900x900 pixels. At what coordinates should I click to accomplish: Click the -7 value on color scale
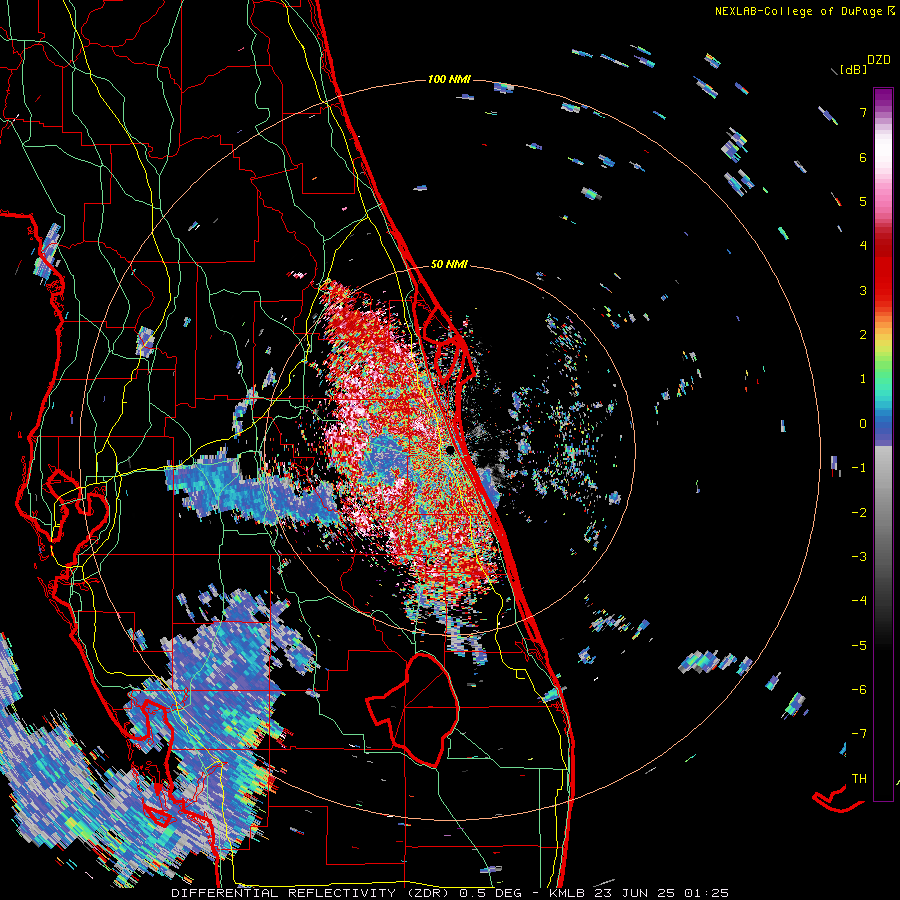pyautogui.click(x=859, y=734)
